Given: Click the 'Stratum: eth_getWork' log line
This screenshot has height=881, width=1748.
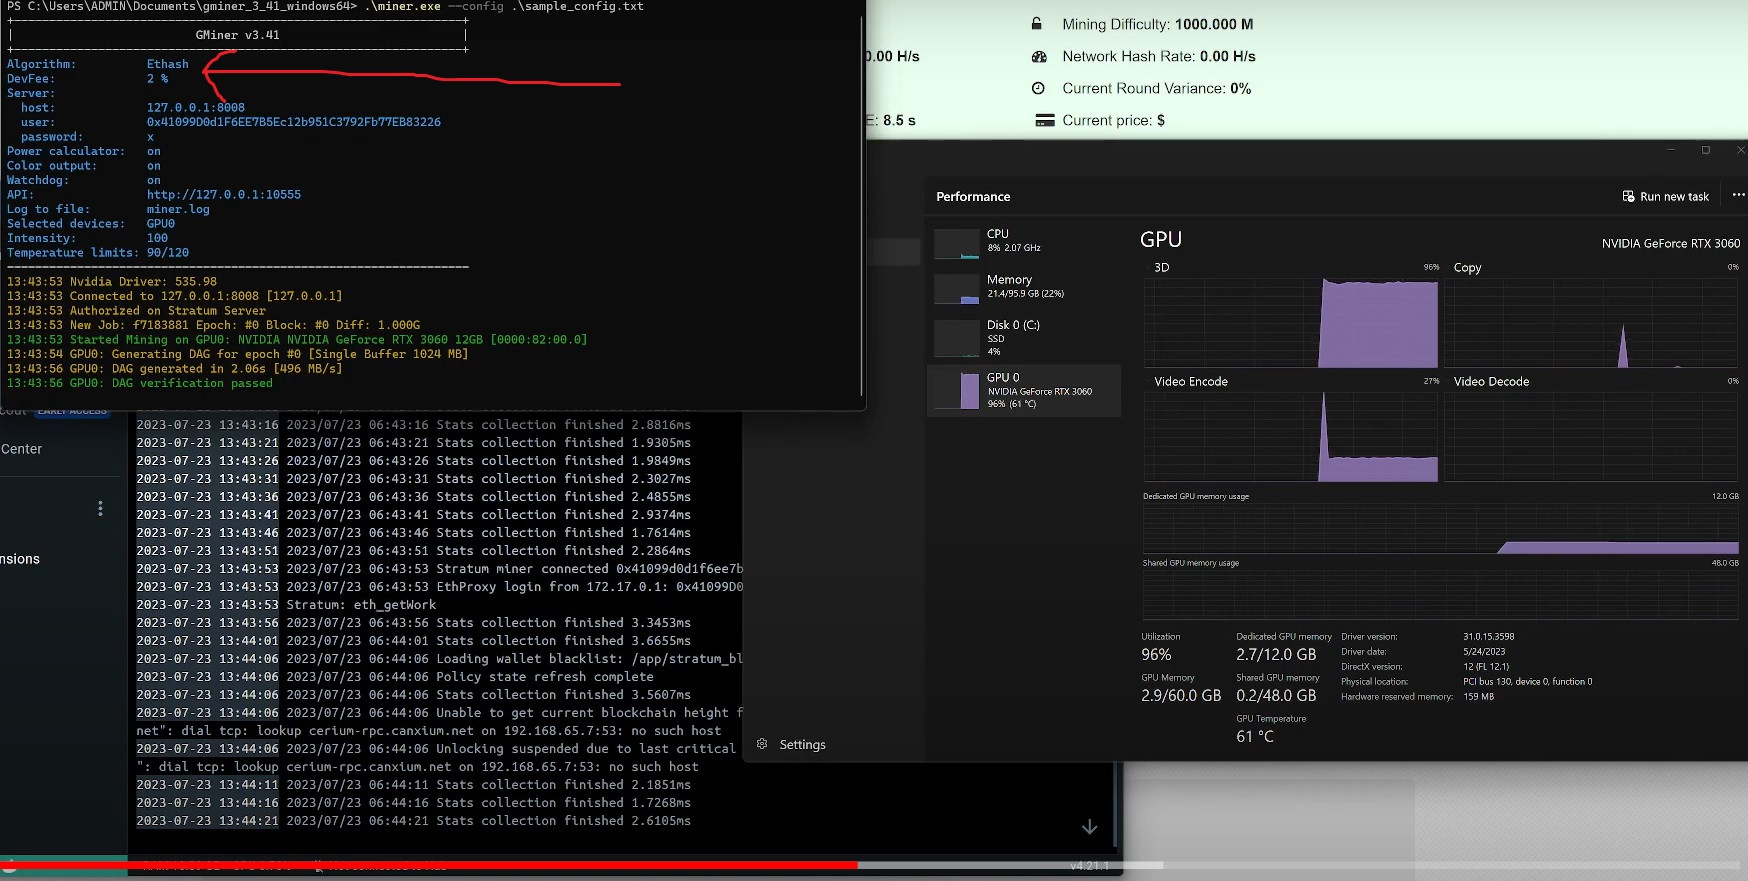Looking at the screenshot, I should click(287, 605).
